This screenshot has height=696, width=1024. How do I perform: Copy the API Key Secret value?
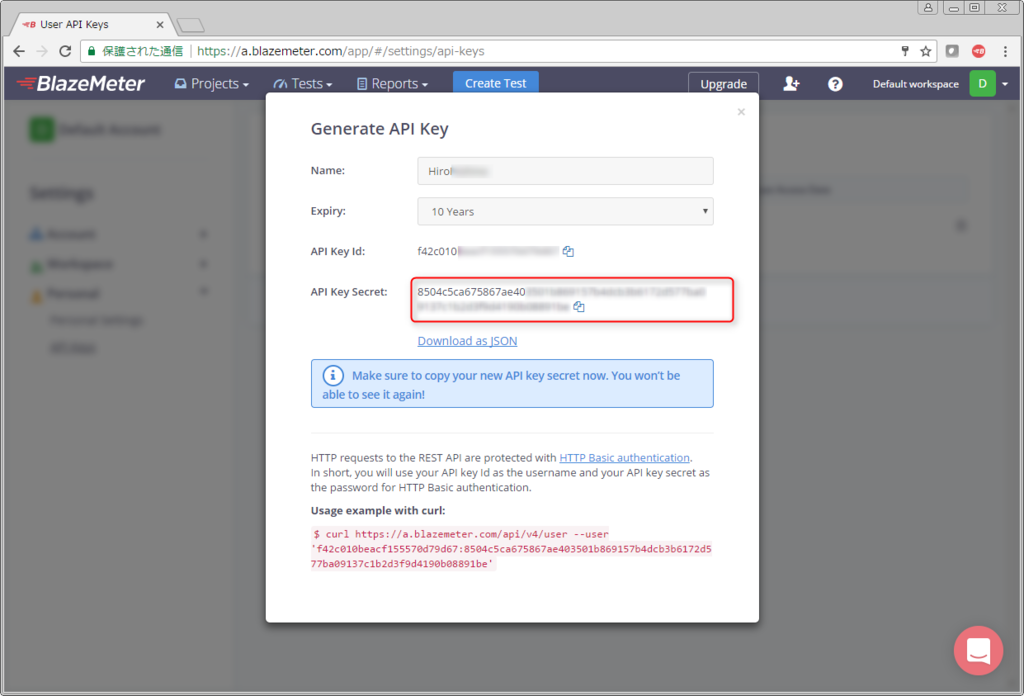pos(579,307)
